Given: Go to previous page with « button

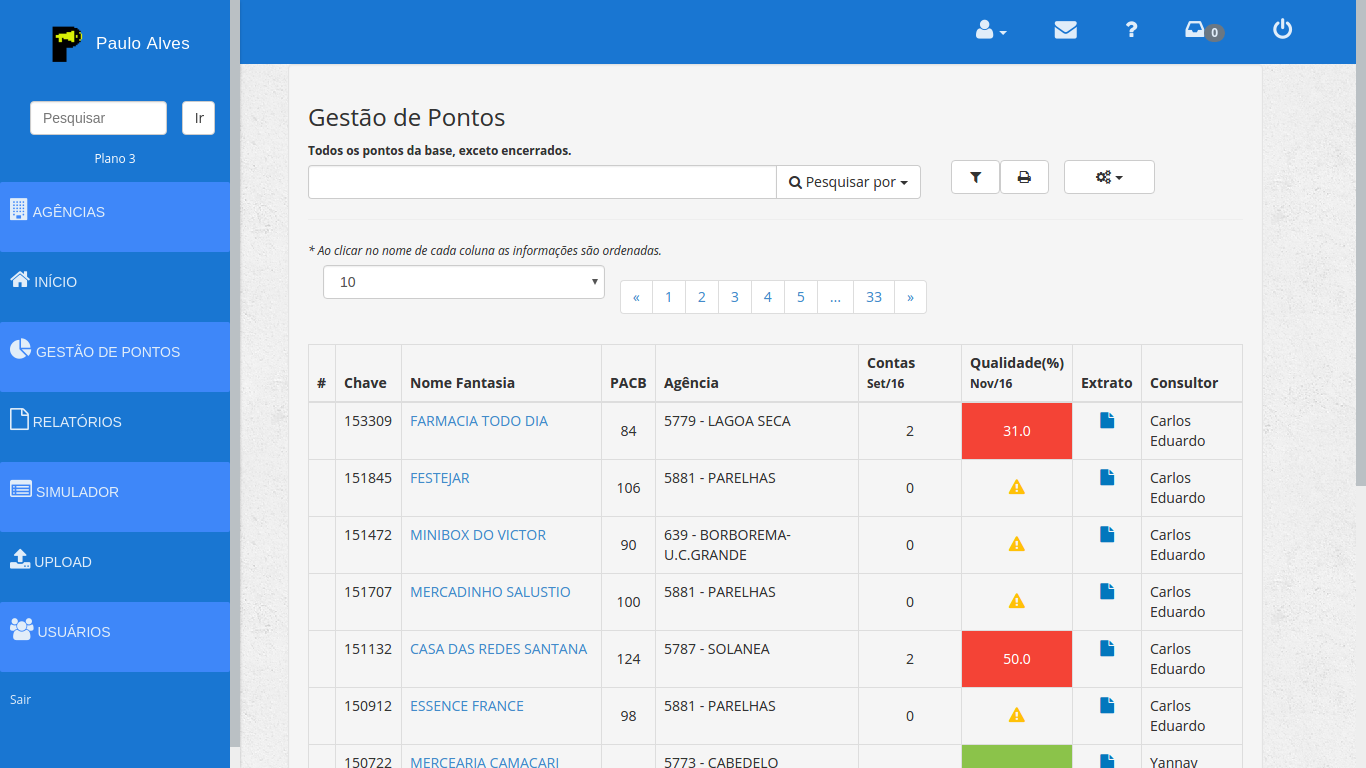Looking at the screenshot, I should pyautogui.click(x=636, y=297).
